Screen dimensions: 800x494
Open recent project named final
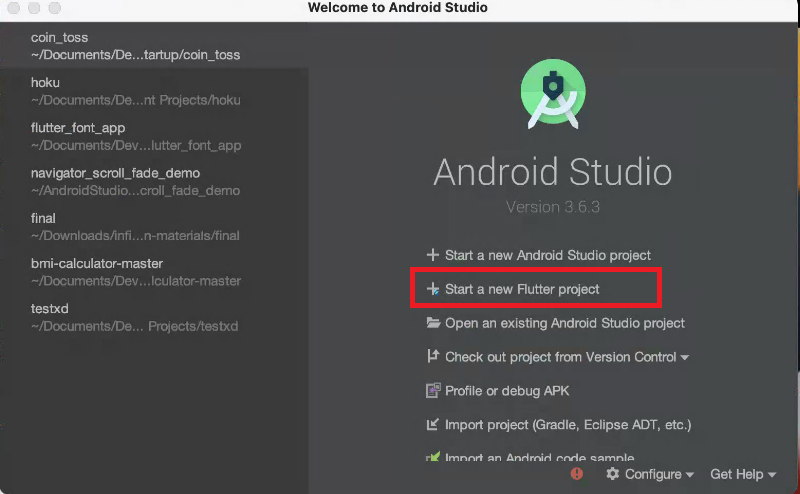click(154, 227)
